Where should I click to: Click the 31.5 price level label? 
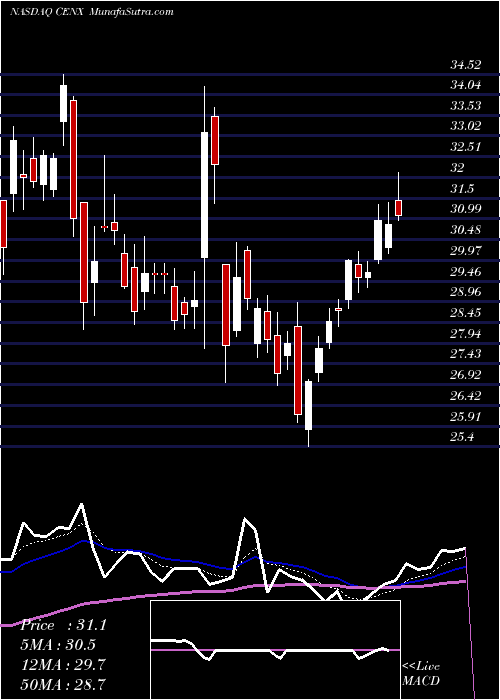coord(462,189)
